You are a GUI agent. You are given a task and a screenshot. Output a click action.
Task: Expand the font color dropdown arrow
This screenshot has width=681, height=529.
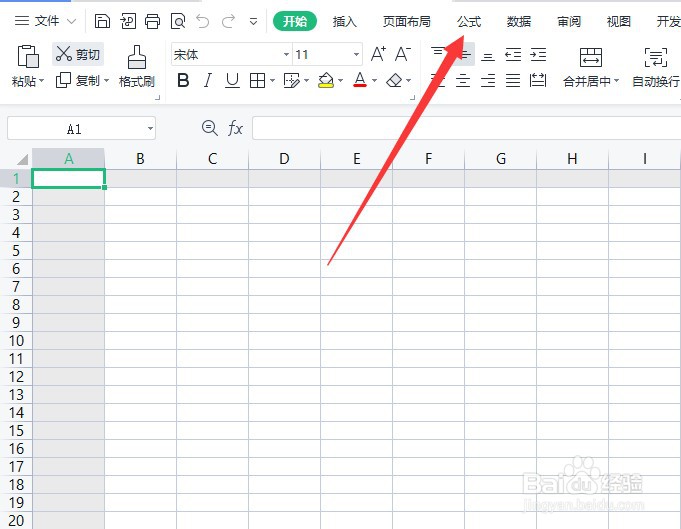(374, 80)
